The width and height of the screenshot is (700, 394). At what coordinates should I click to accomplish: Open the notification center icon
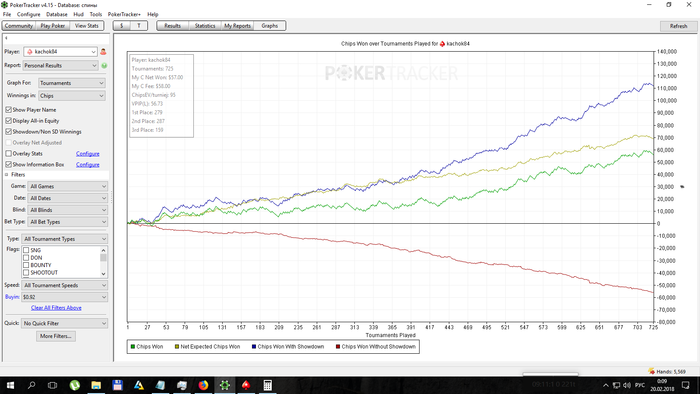click(686, 385)
